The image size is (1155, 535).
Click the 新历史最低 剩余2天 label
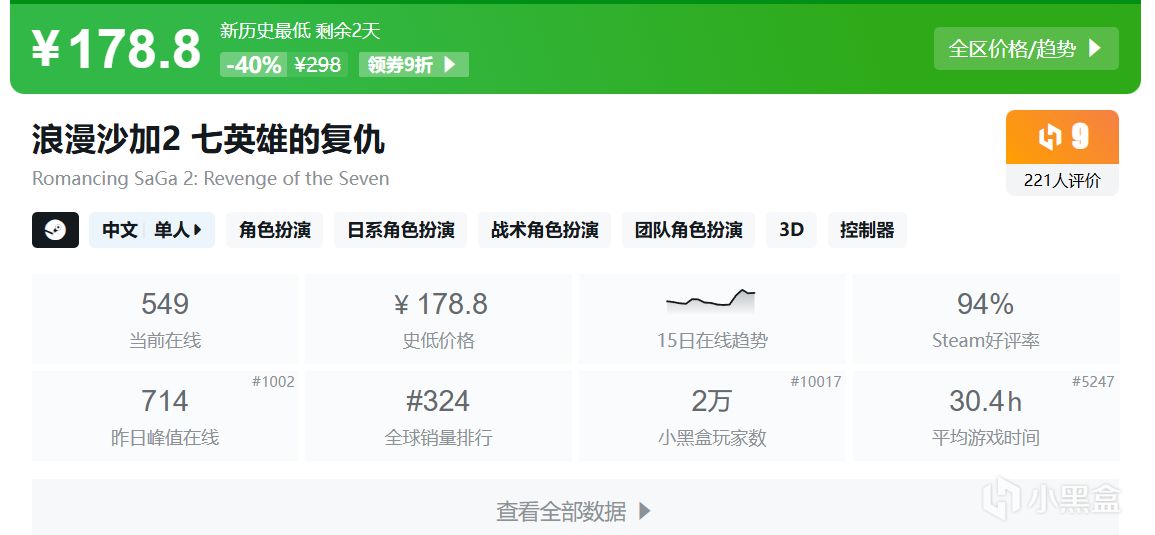[300, 31]
